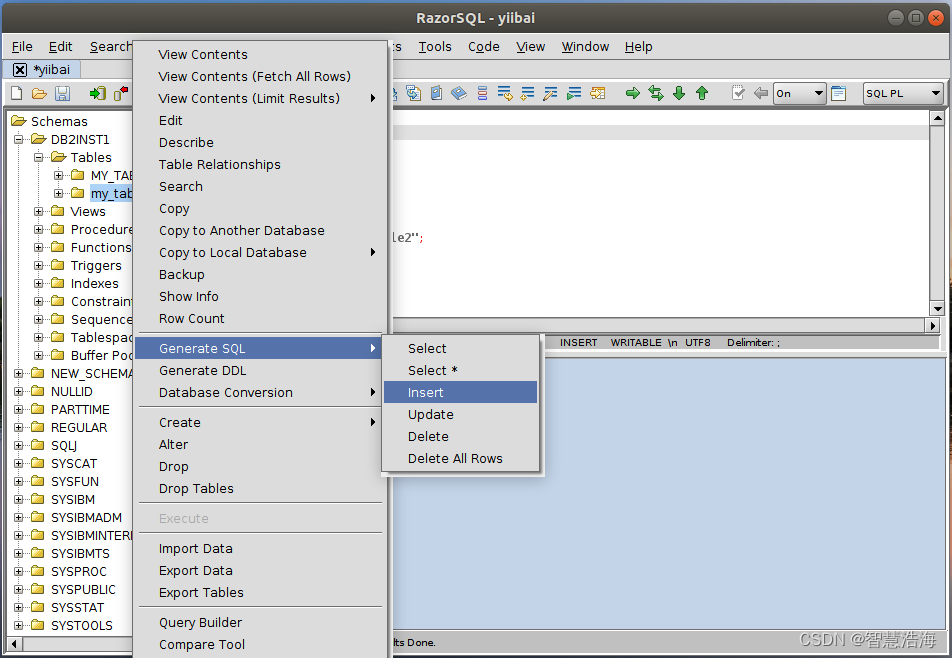Click the Schemas folder icon

pyautogui.click(x=18, y=120)
